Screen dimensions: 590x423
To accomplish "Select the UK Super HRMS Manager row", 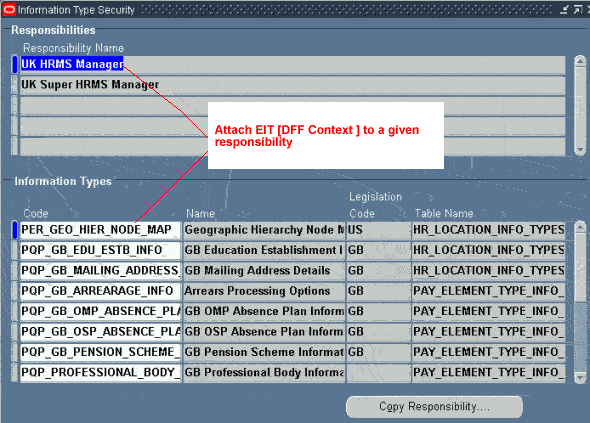I will pos(292,85).
